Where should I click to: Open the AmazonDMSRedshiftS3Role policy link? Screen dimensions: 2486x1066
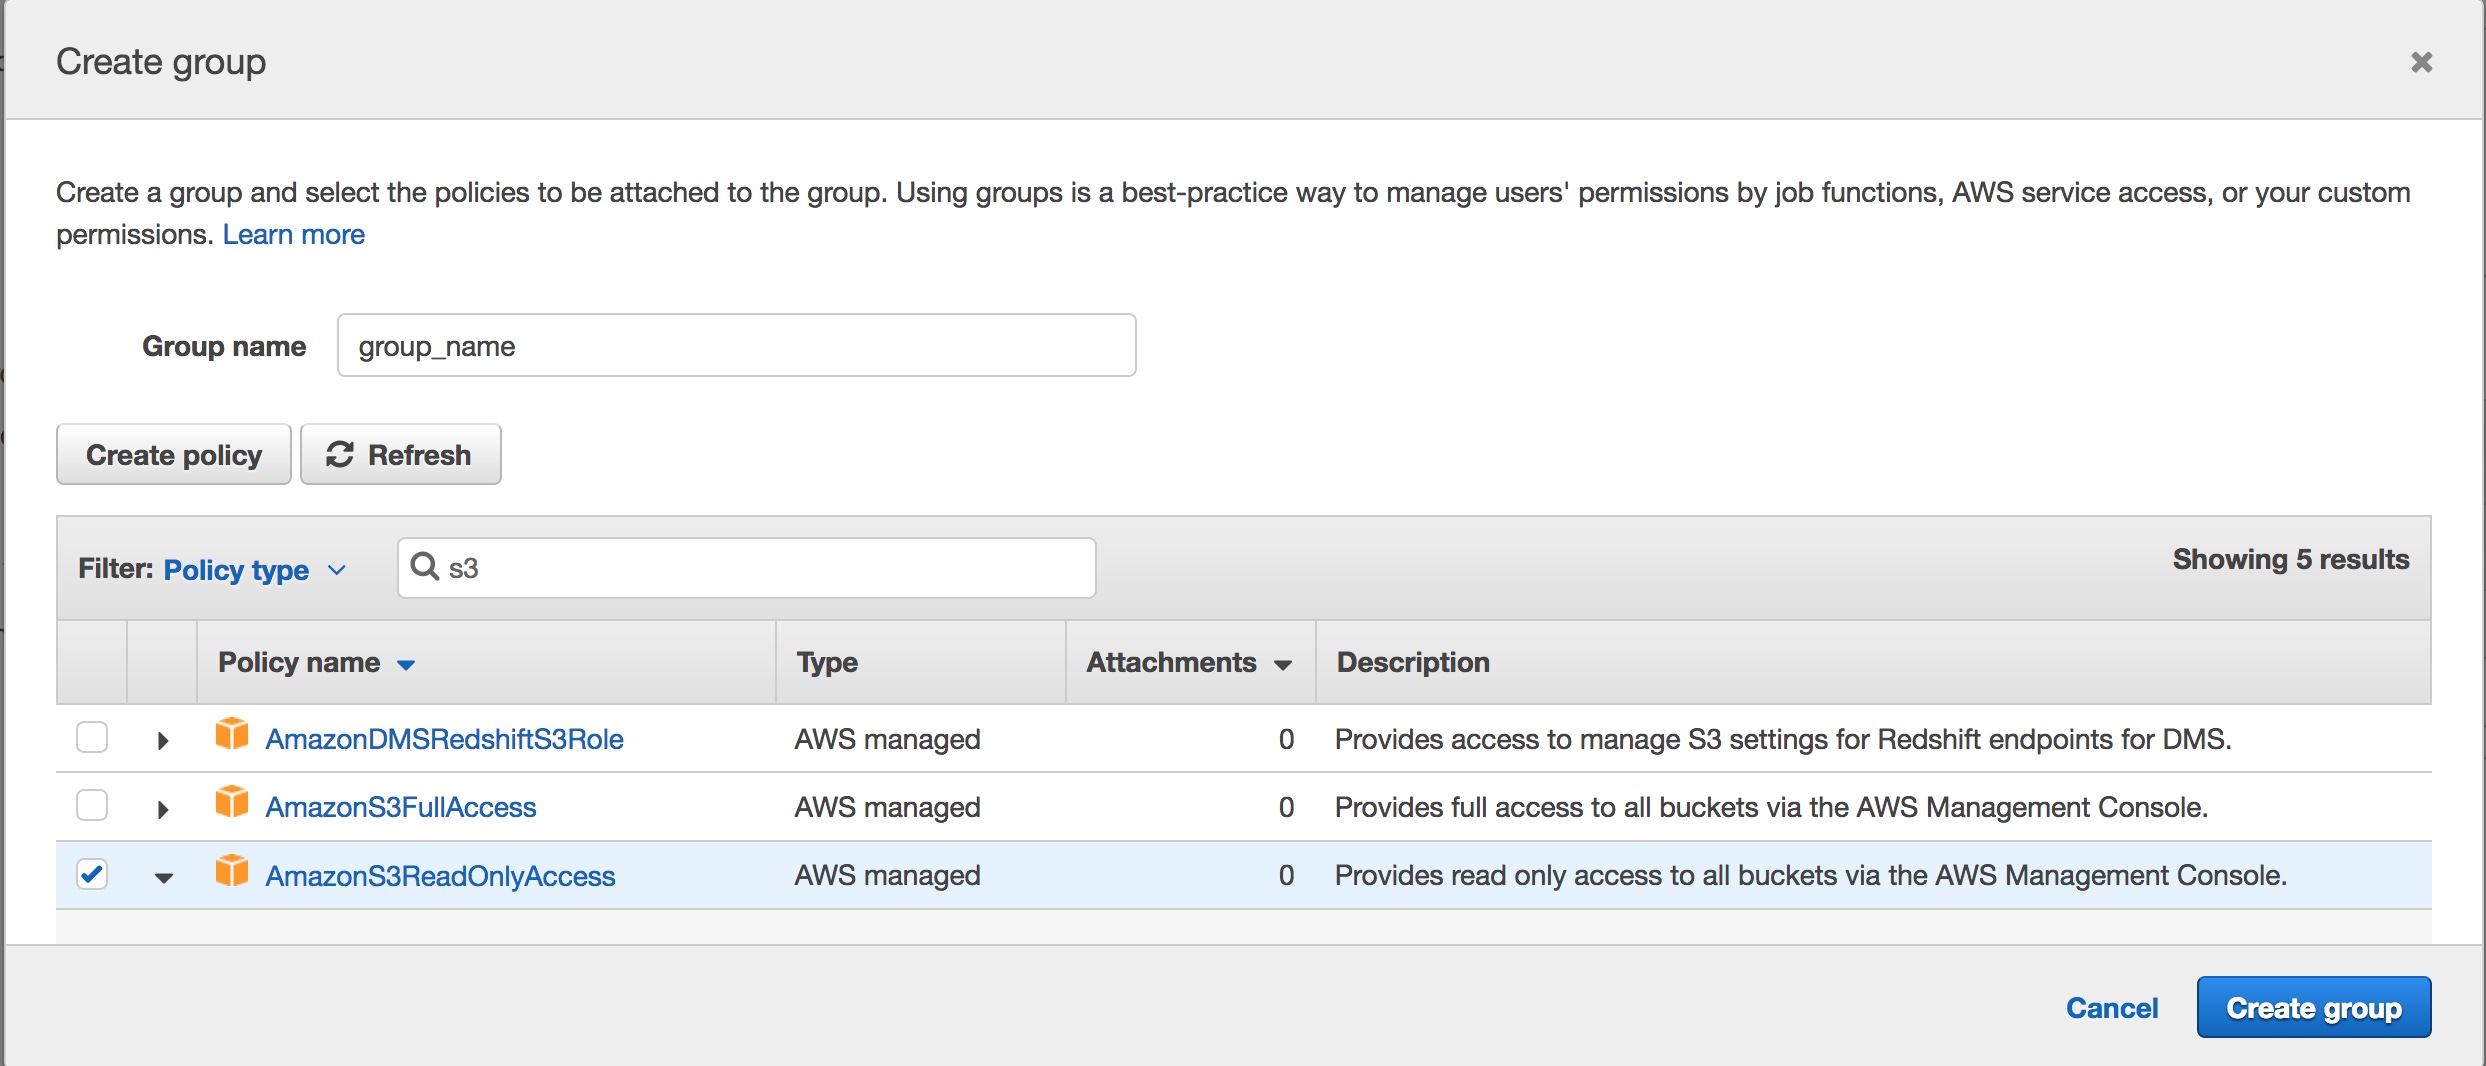[444, 739]
